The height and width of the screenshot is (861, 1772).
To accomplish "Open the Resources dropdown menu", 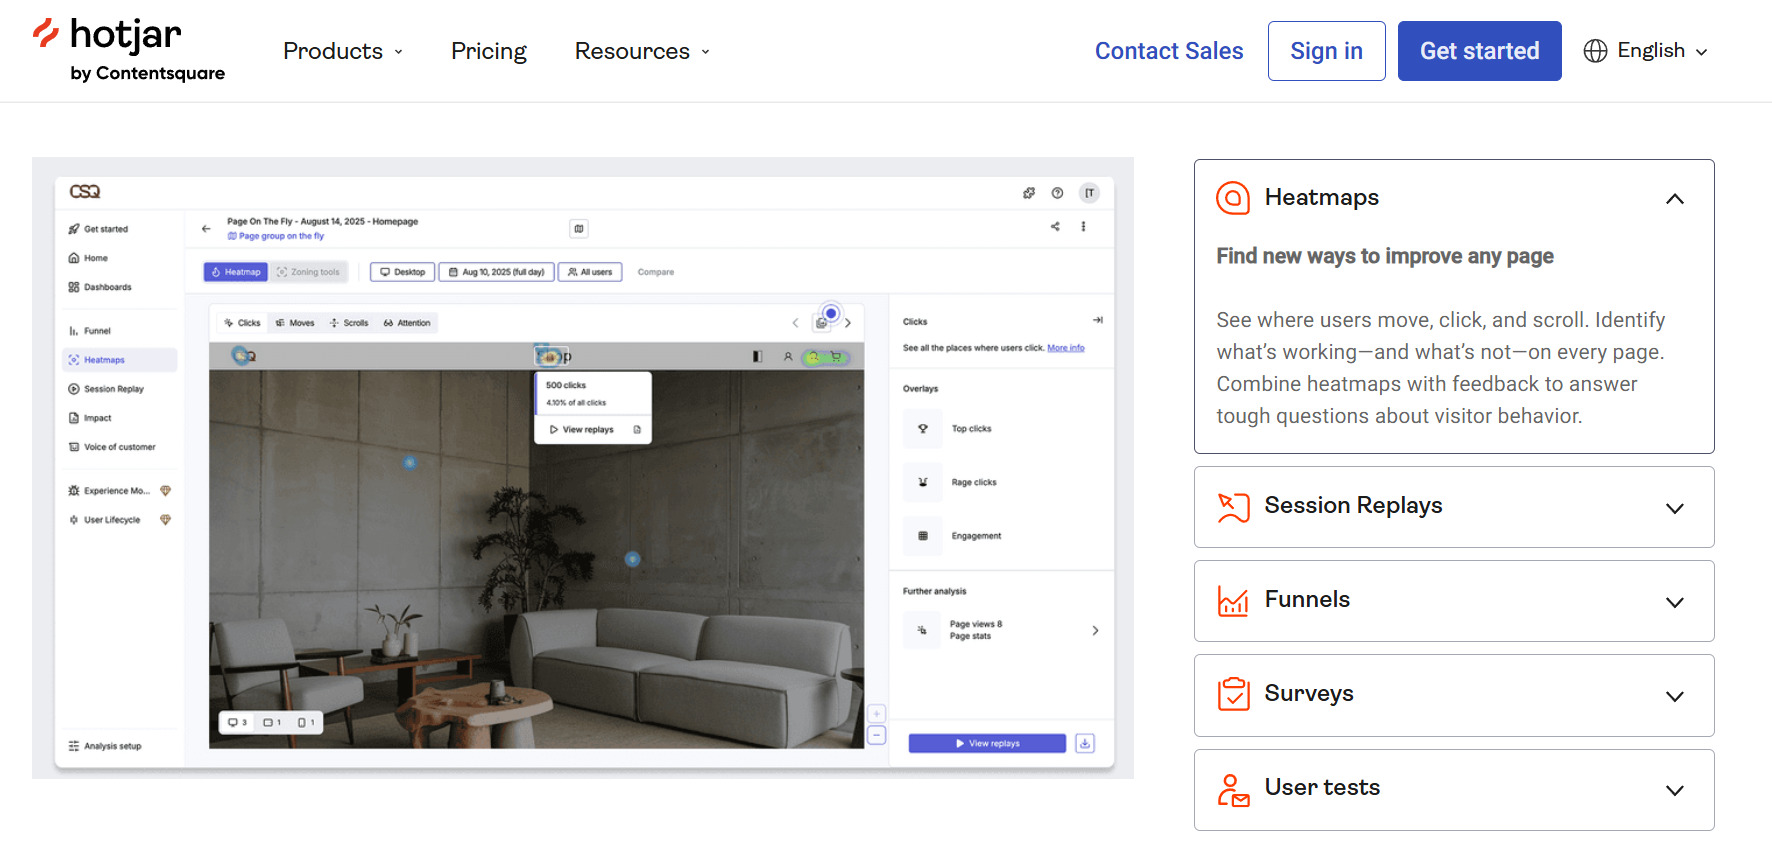I will point(641,51).
